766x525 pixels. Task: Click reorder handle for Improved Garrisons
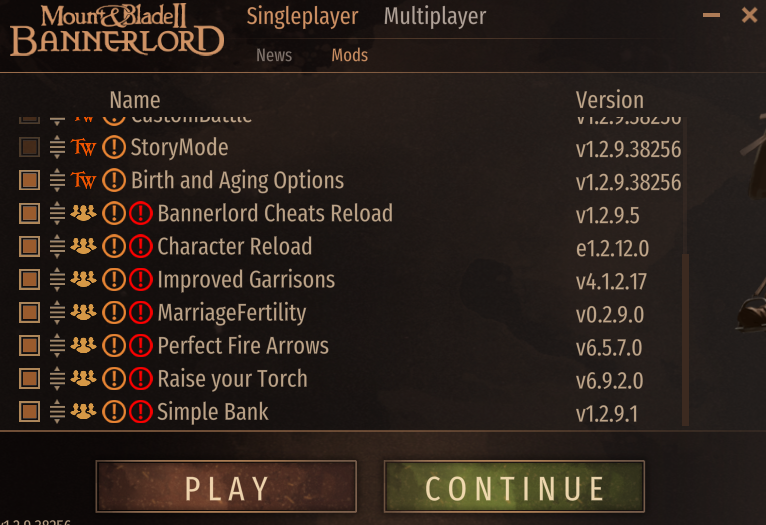click(57, 279)
